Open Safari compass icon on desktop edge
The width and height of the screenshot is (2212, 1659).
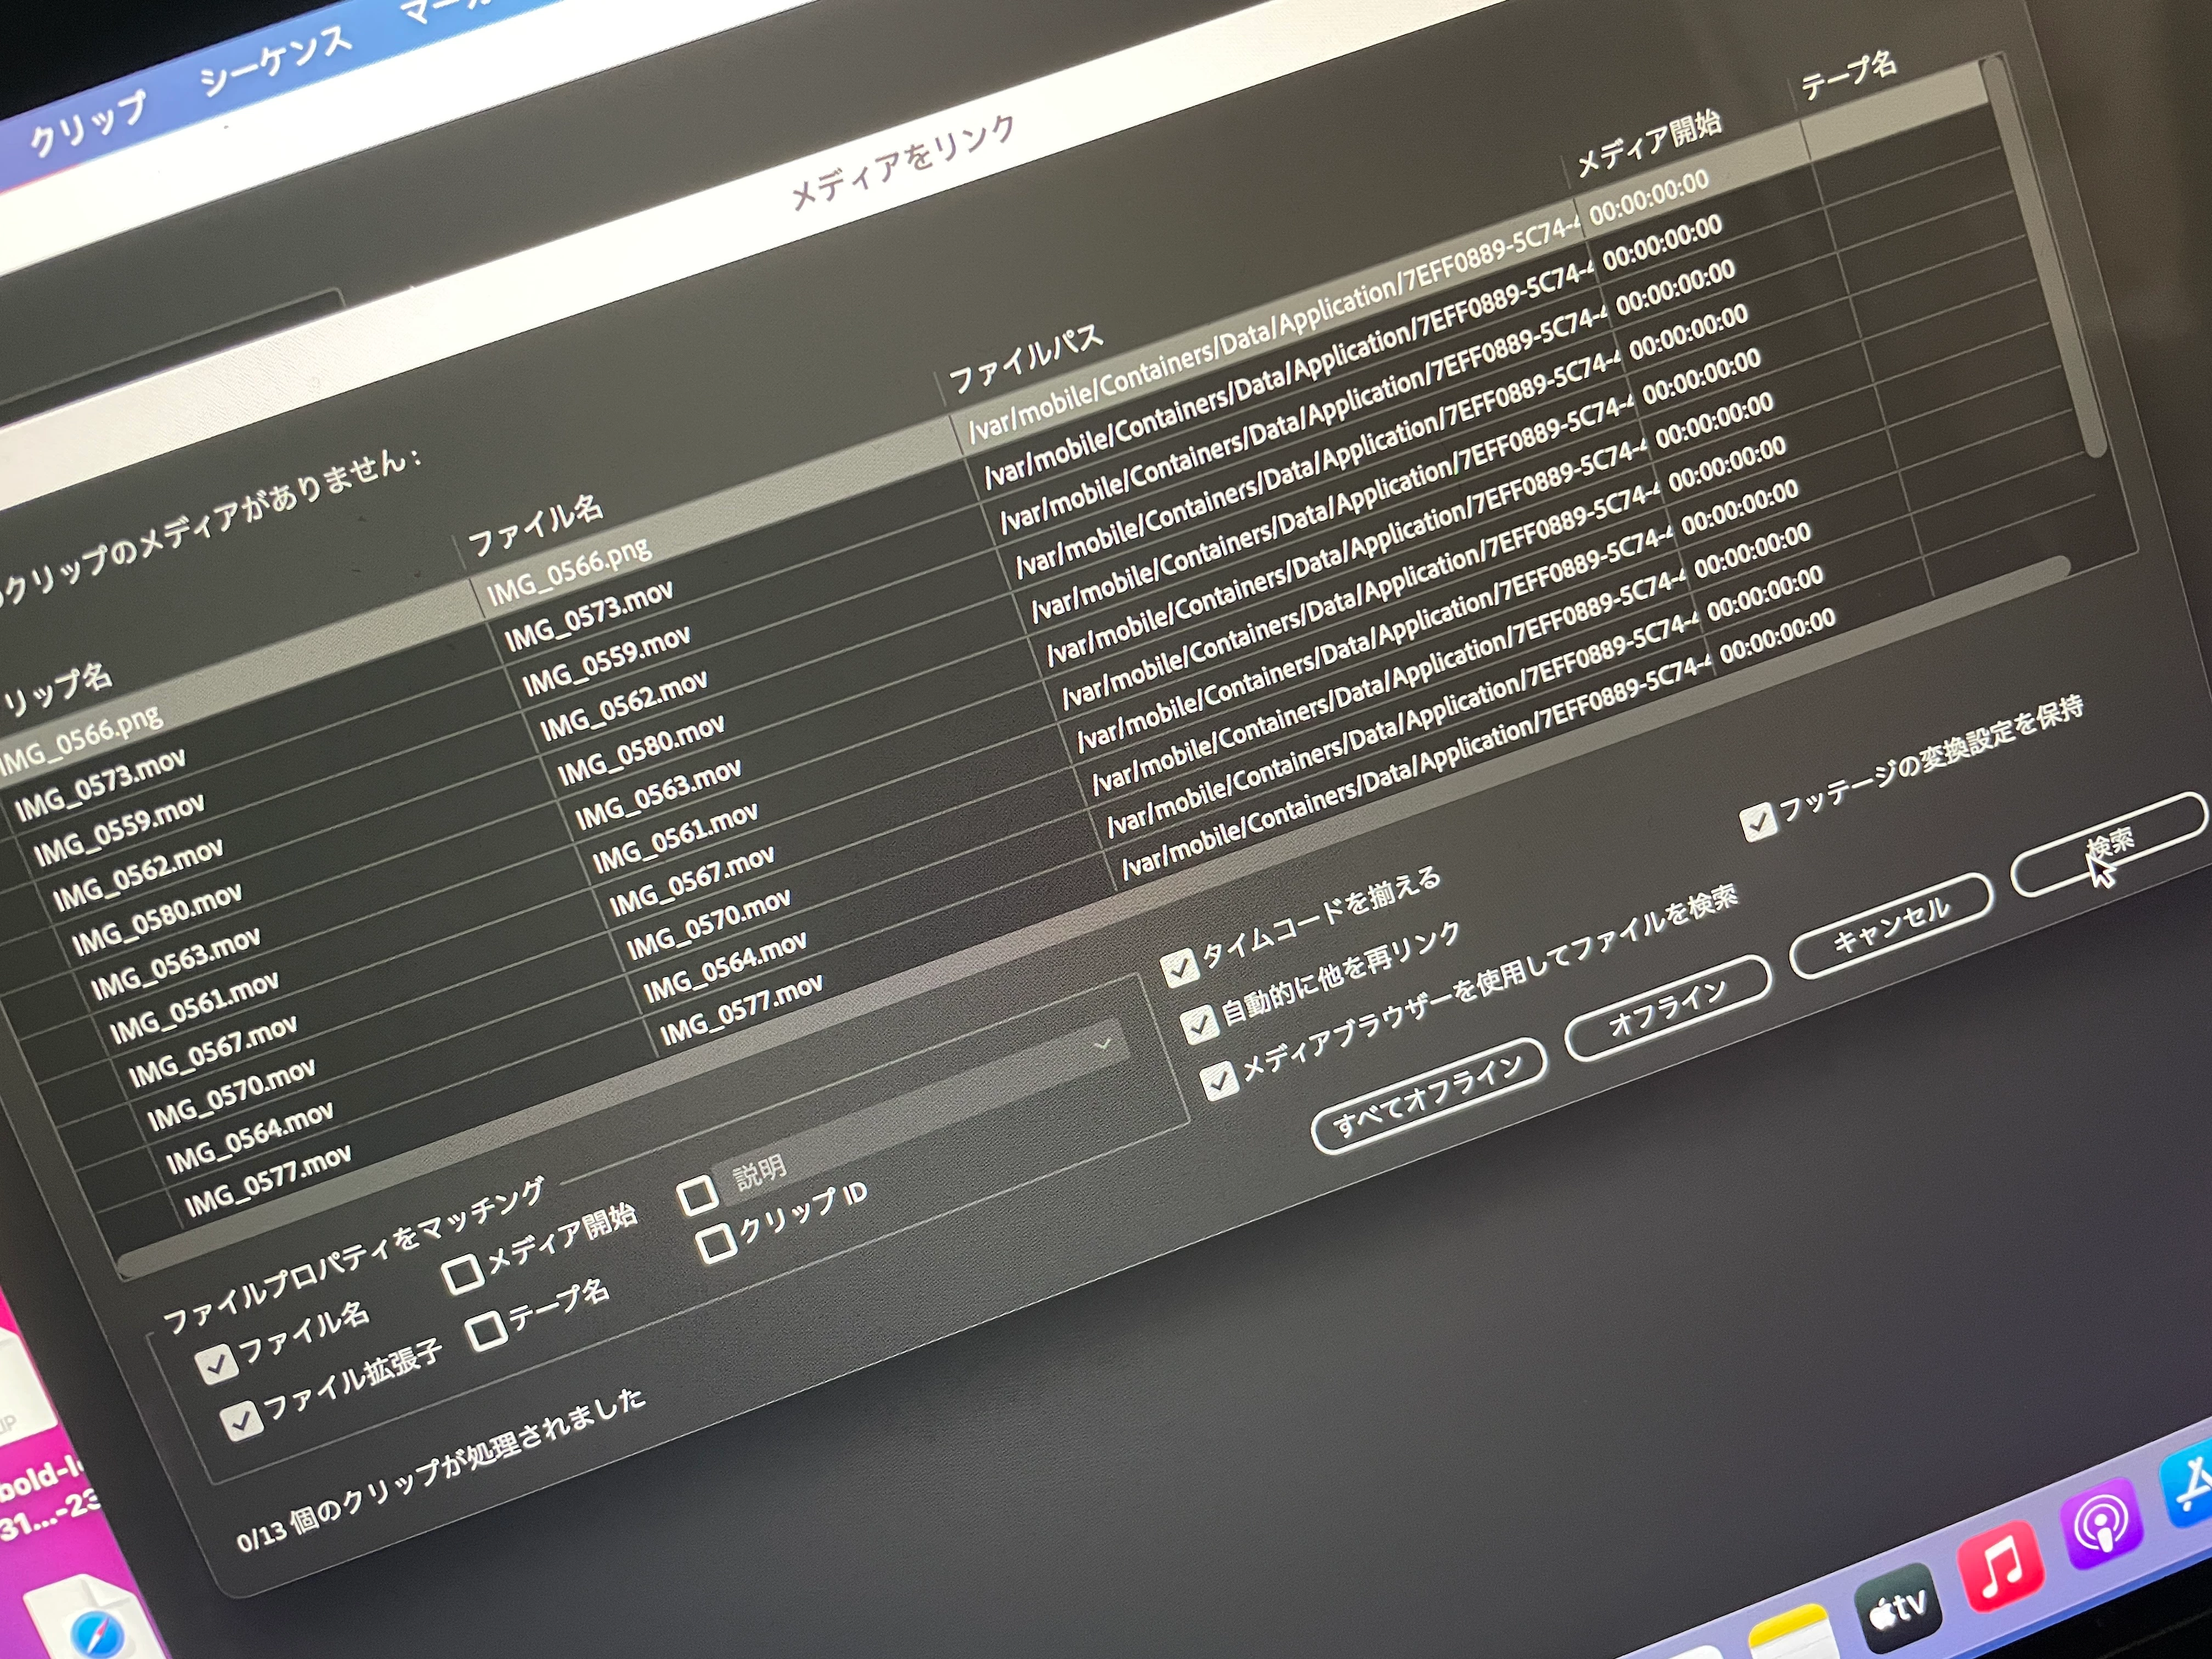coord(97,1636)
